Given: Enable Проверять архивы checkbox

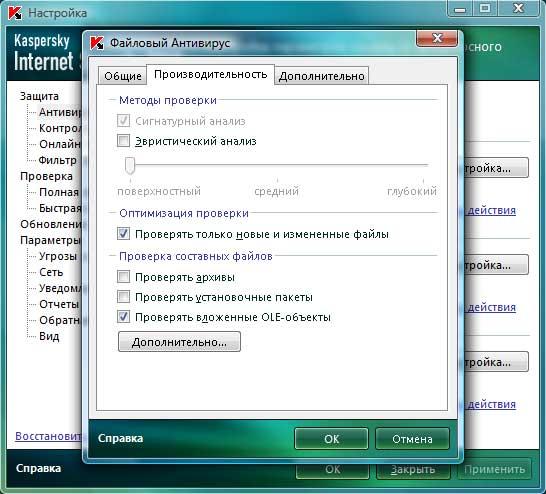Looking at the screenshot, I should tap(123, 277).
